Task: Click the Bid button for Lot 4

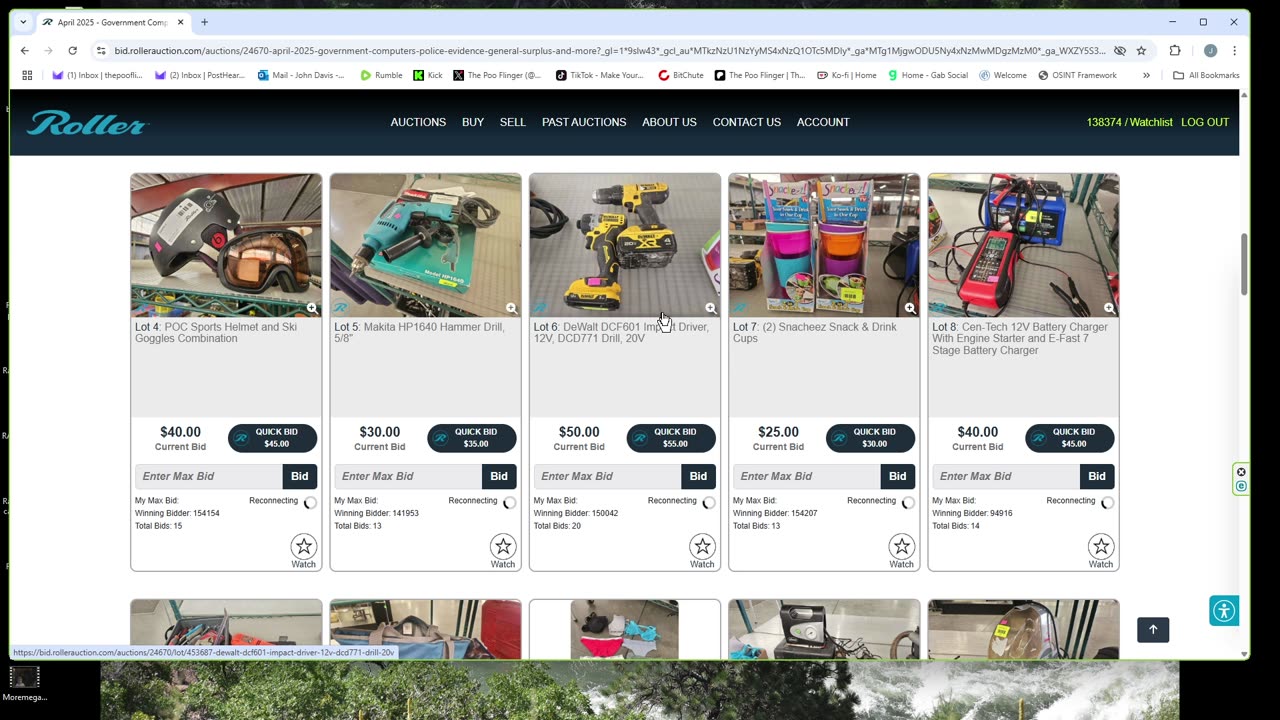Action: [300, 476]
